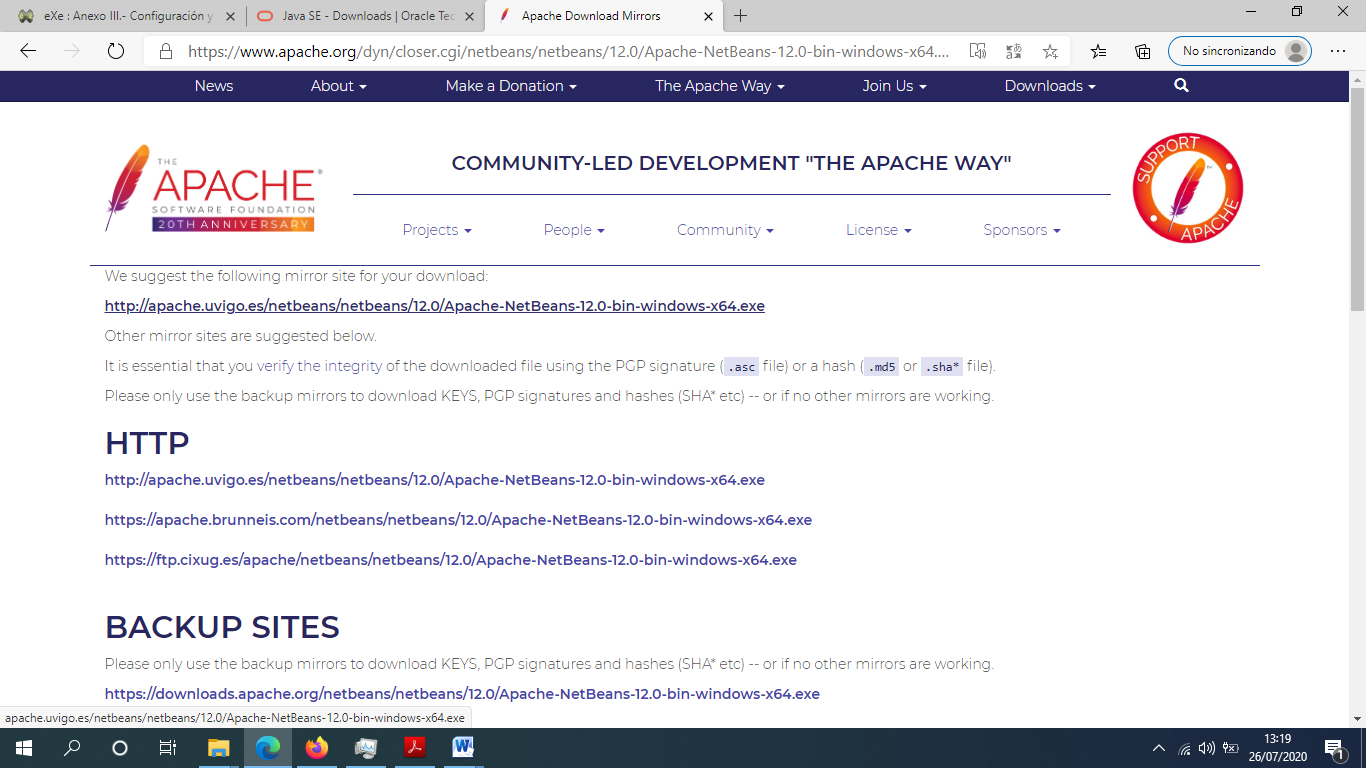
Task: Switch to Firefox in taskbar
Action: tap(316, 748)
